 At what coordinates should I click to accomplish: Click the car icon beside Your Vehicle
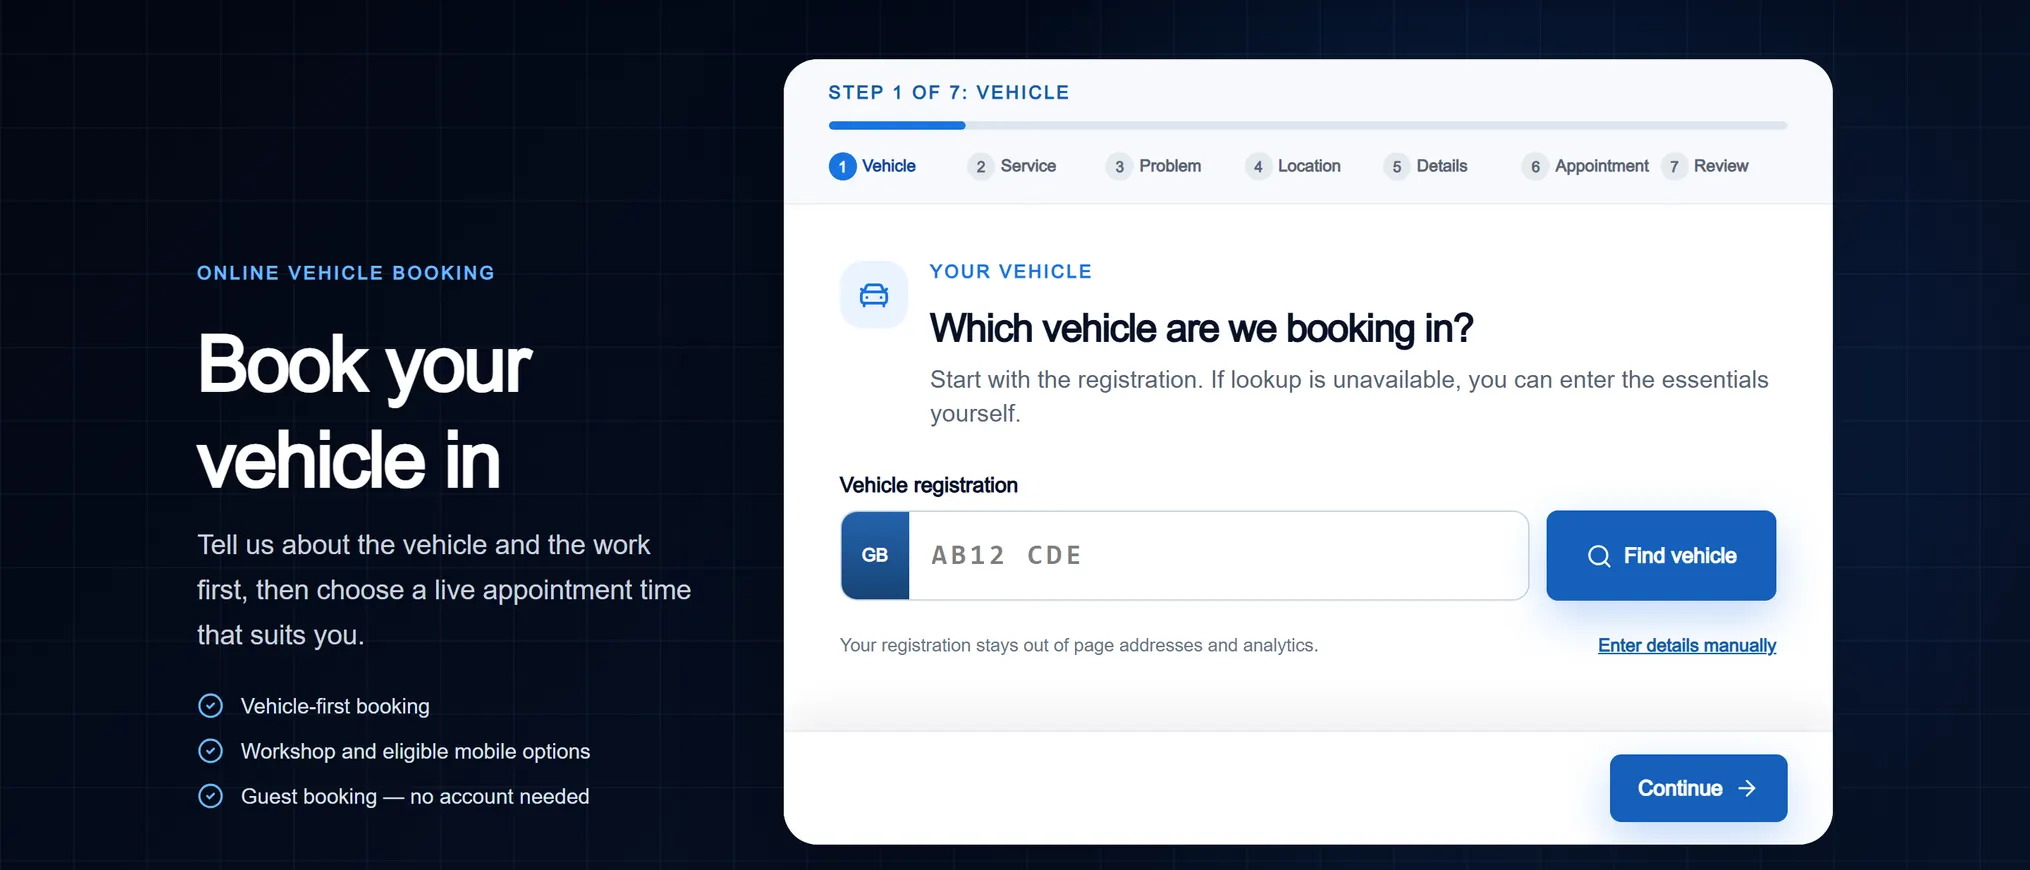point(874,295)
